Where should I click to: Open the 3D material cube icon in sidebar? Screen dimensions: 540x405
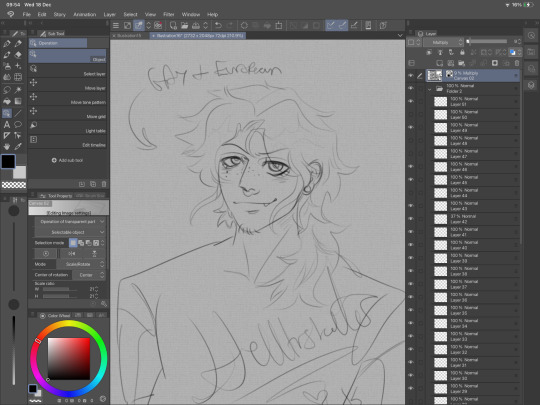pos(531,85)
